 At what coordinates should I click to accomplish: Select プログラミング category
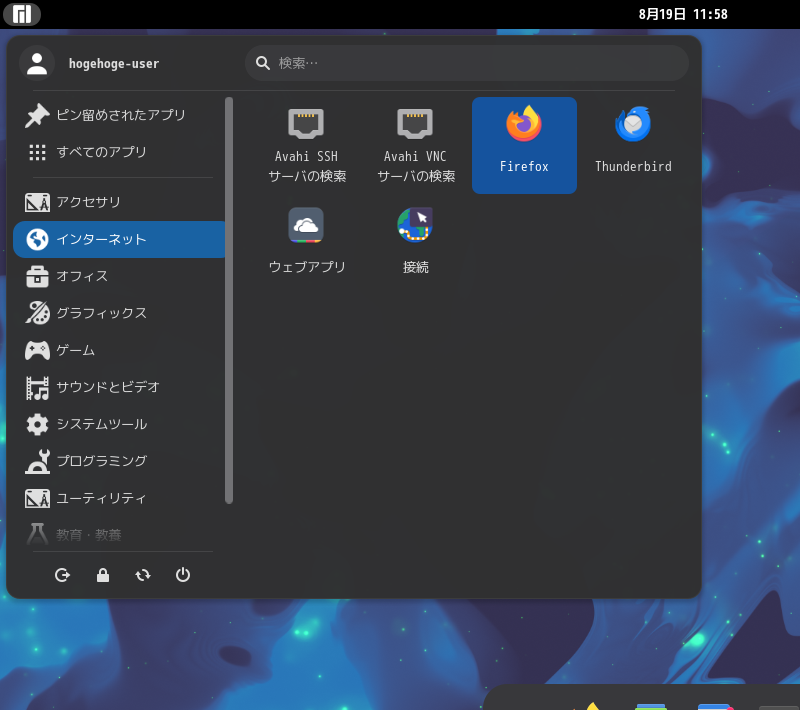119,461
